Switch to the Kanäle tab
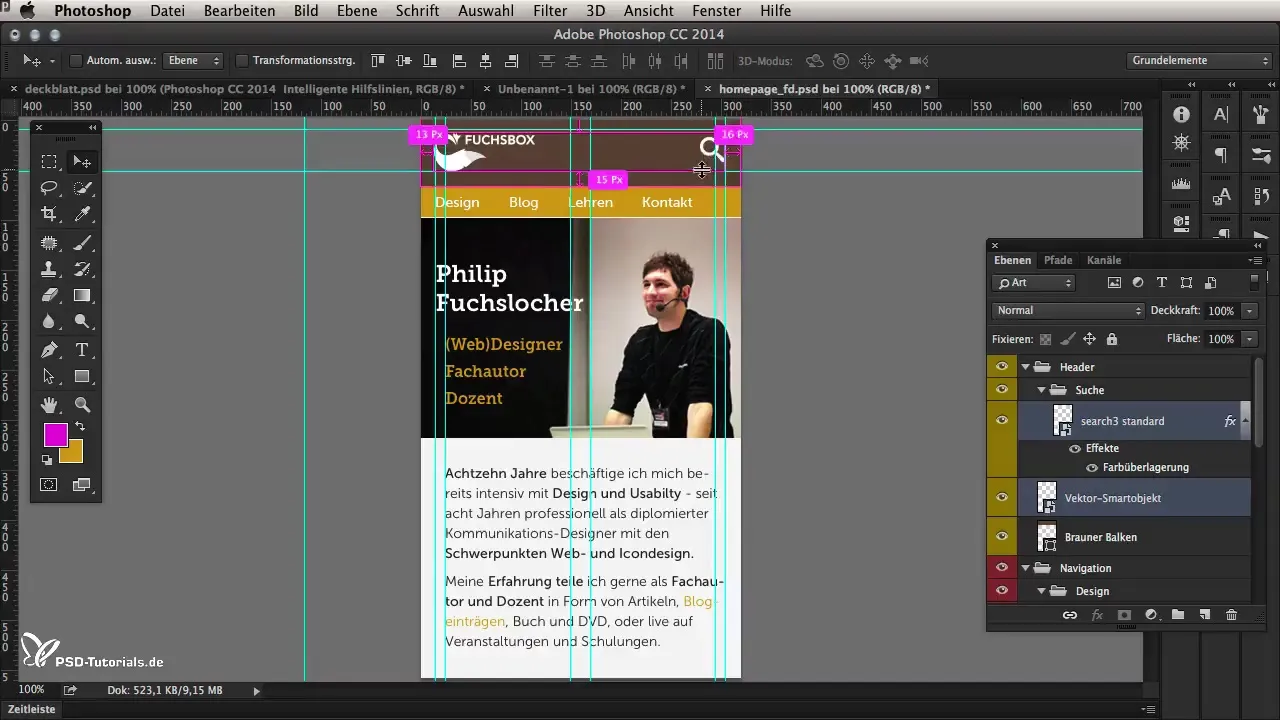This screenshot has width=1280, height=720. tap(1104, 260)
